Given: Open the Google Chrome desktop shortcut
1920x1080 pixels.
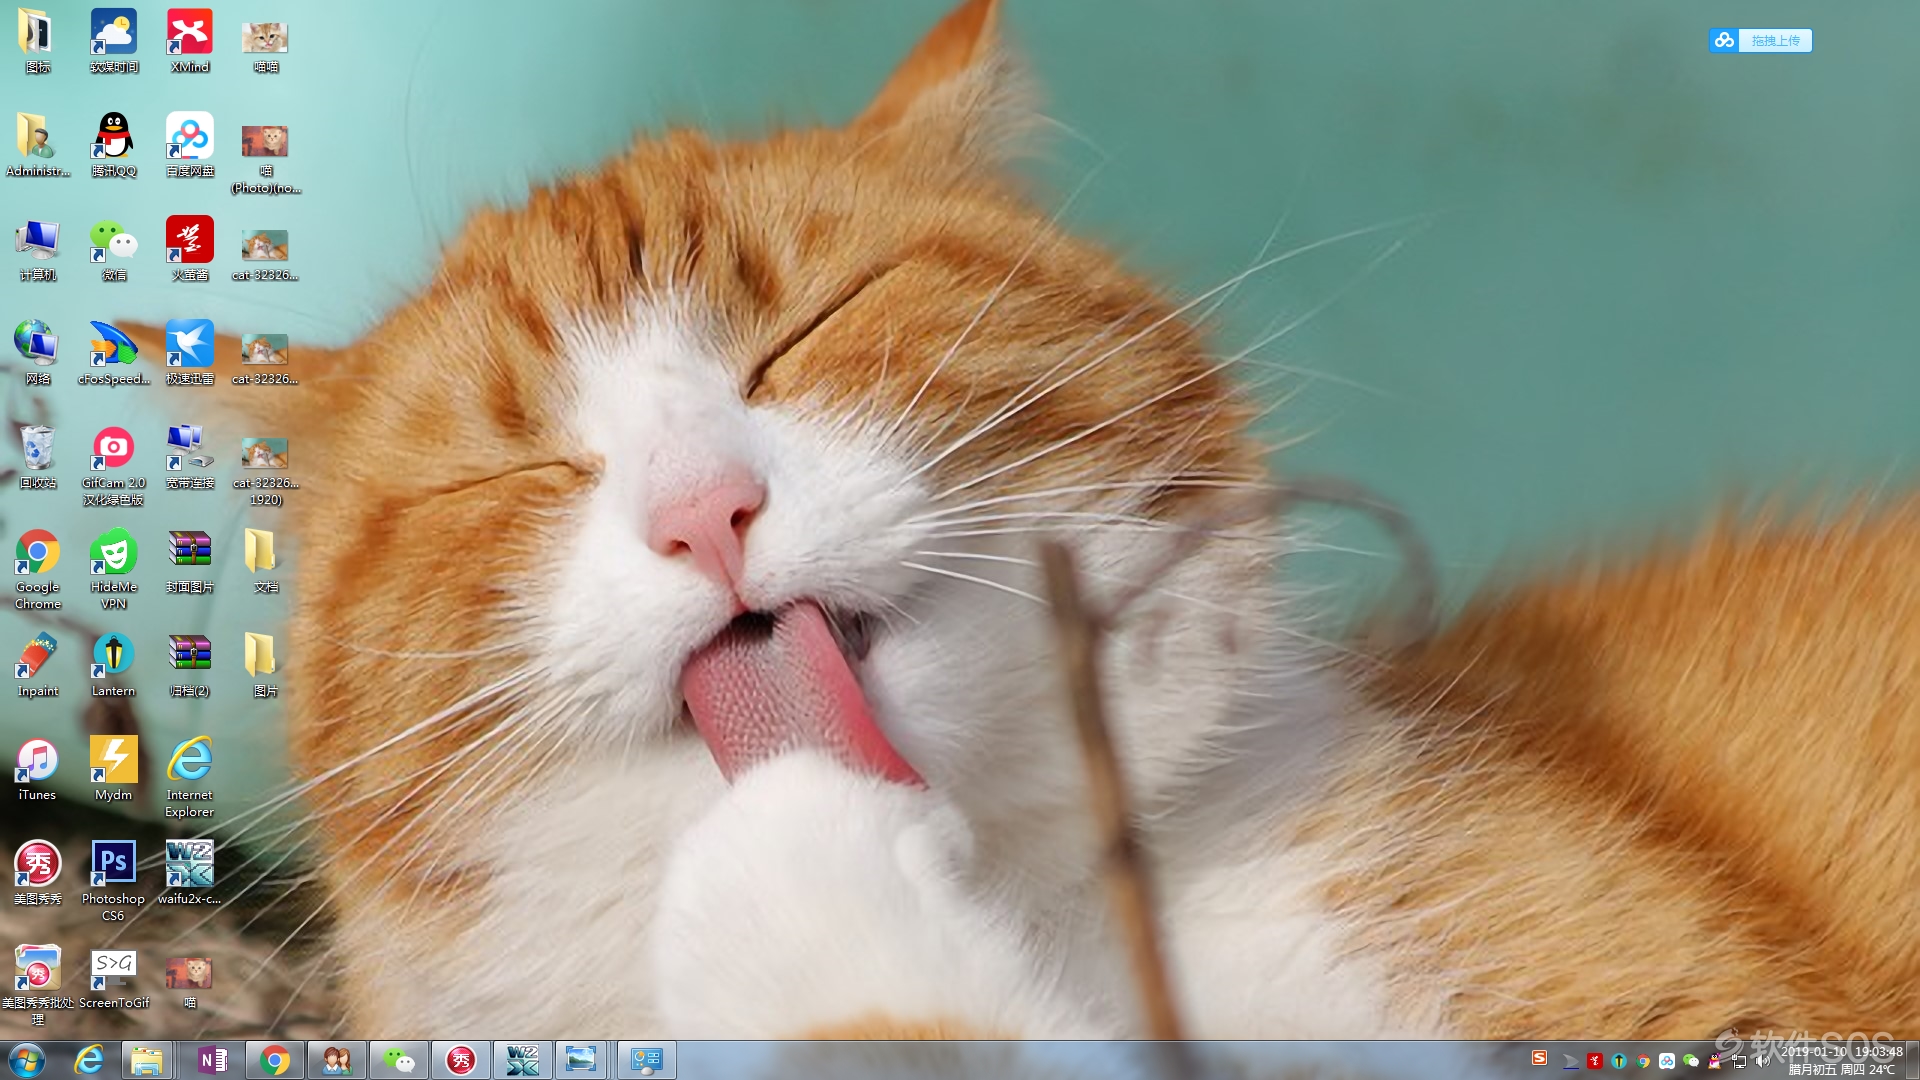Looking at the screenshot, I should click(x=37, y=570).
